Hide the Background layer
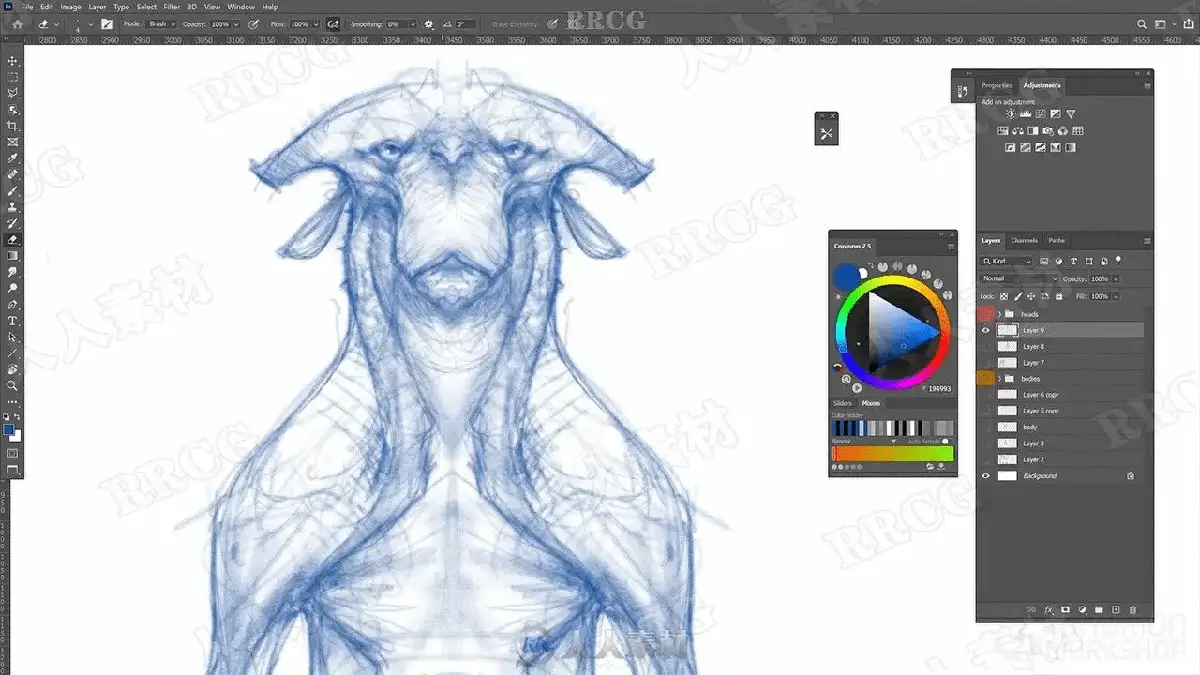This screenshot has width=1200, height=675. (x=986, y=476)
